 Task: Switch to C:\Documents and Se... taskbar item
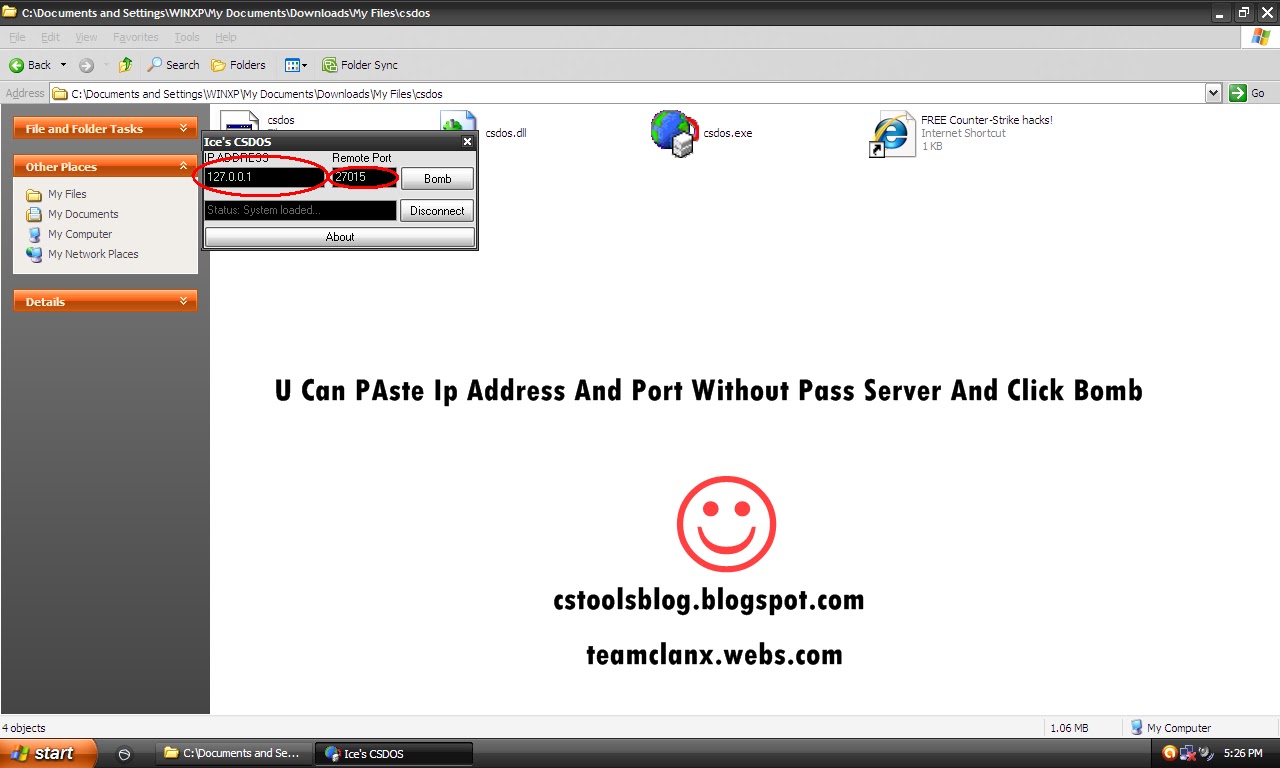pos(234,753)
